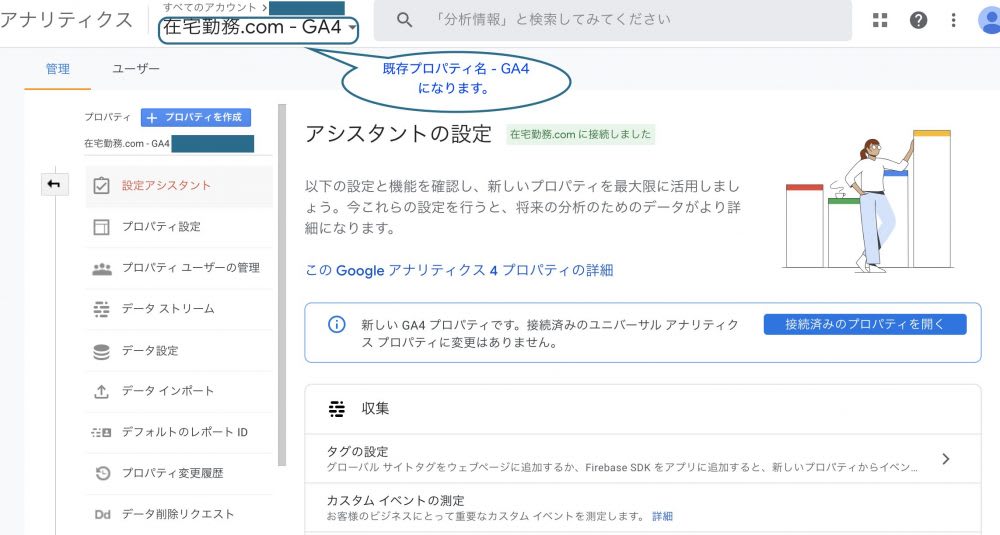This screenshot has width=1000, height=535.
Task: Open the カスタム イベントの測定 row
Action: point(642,508)
